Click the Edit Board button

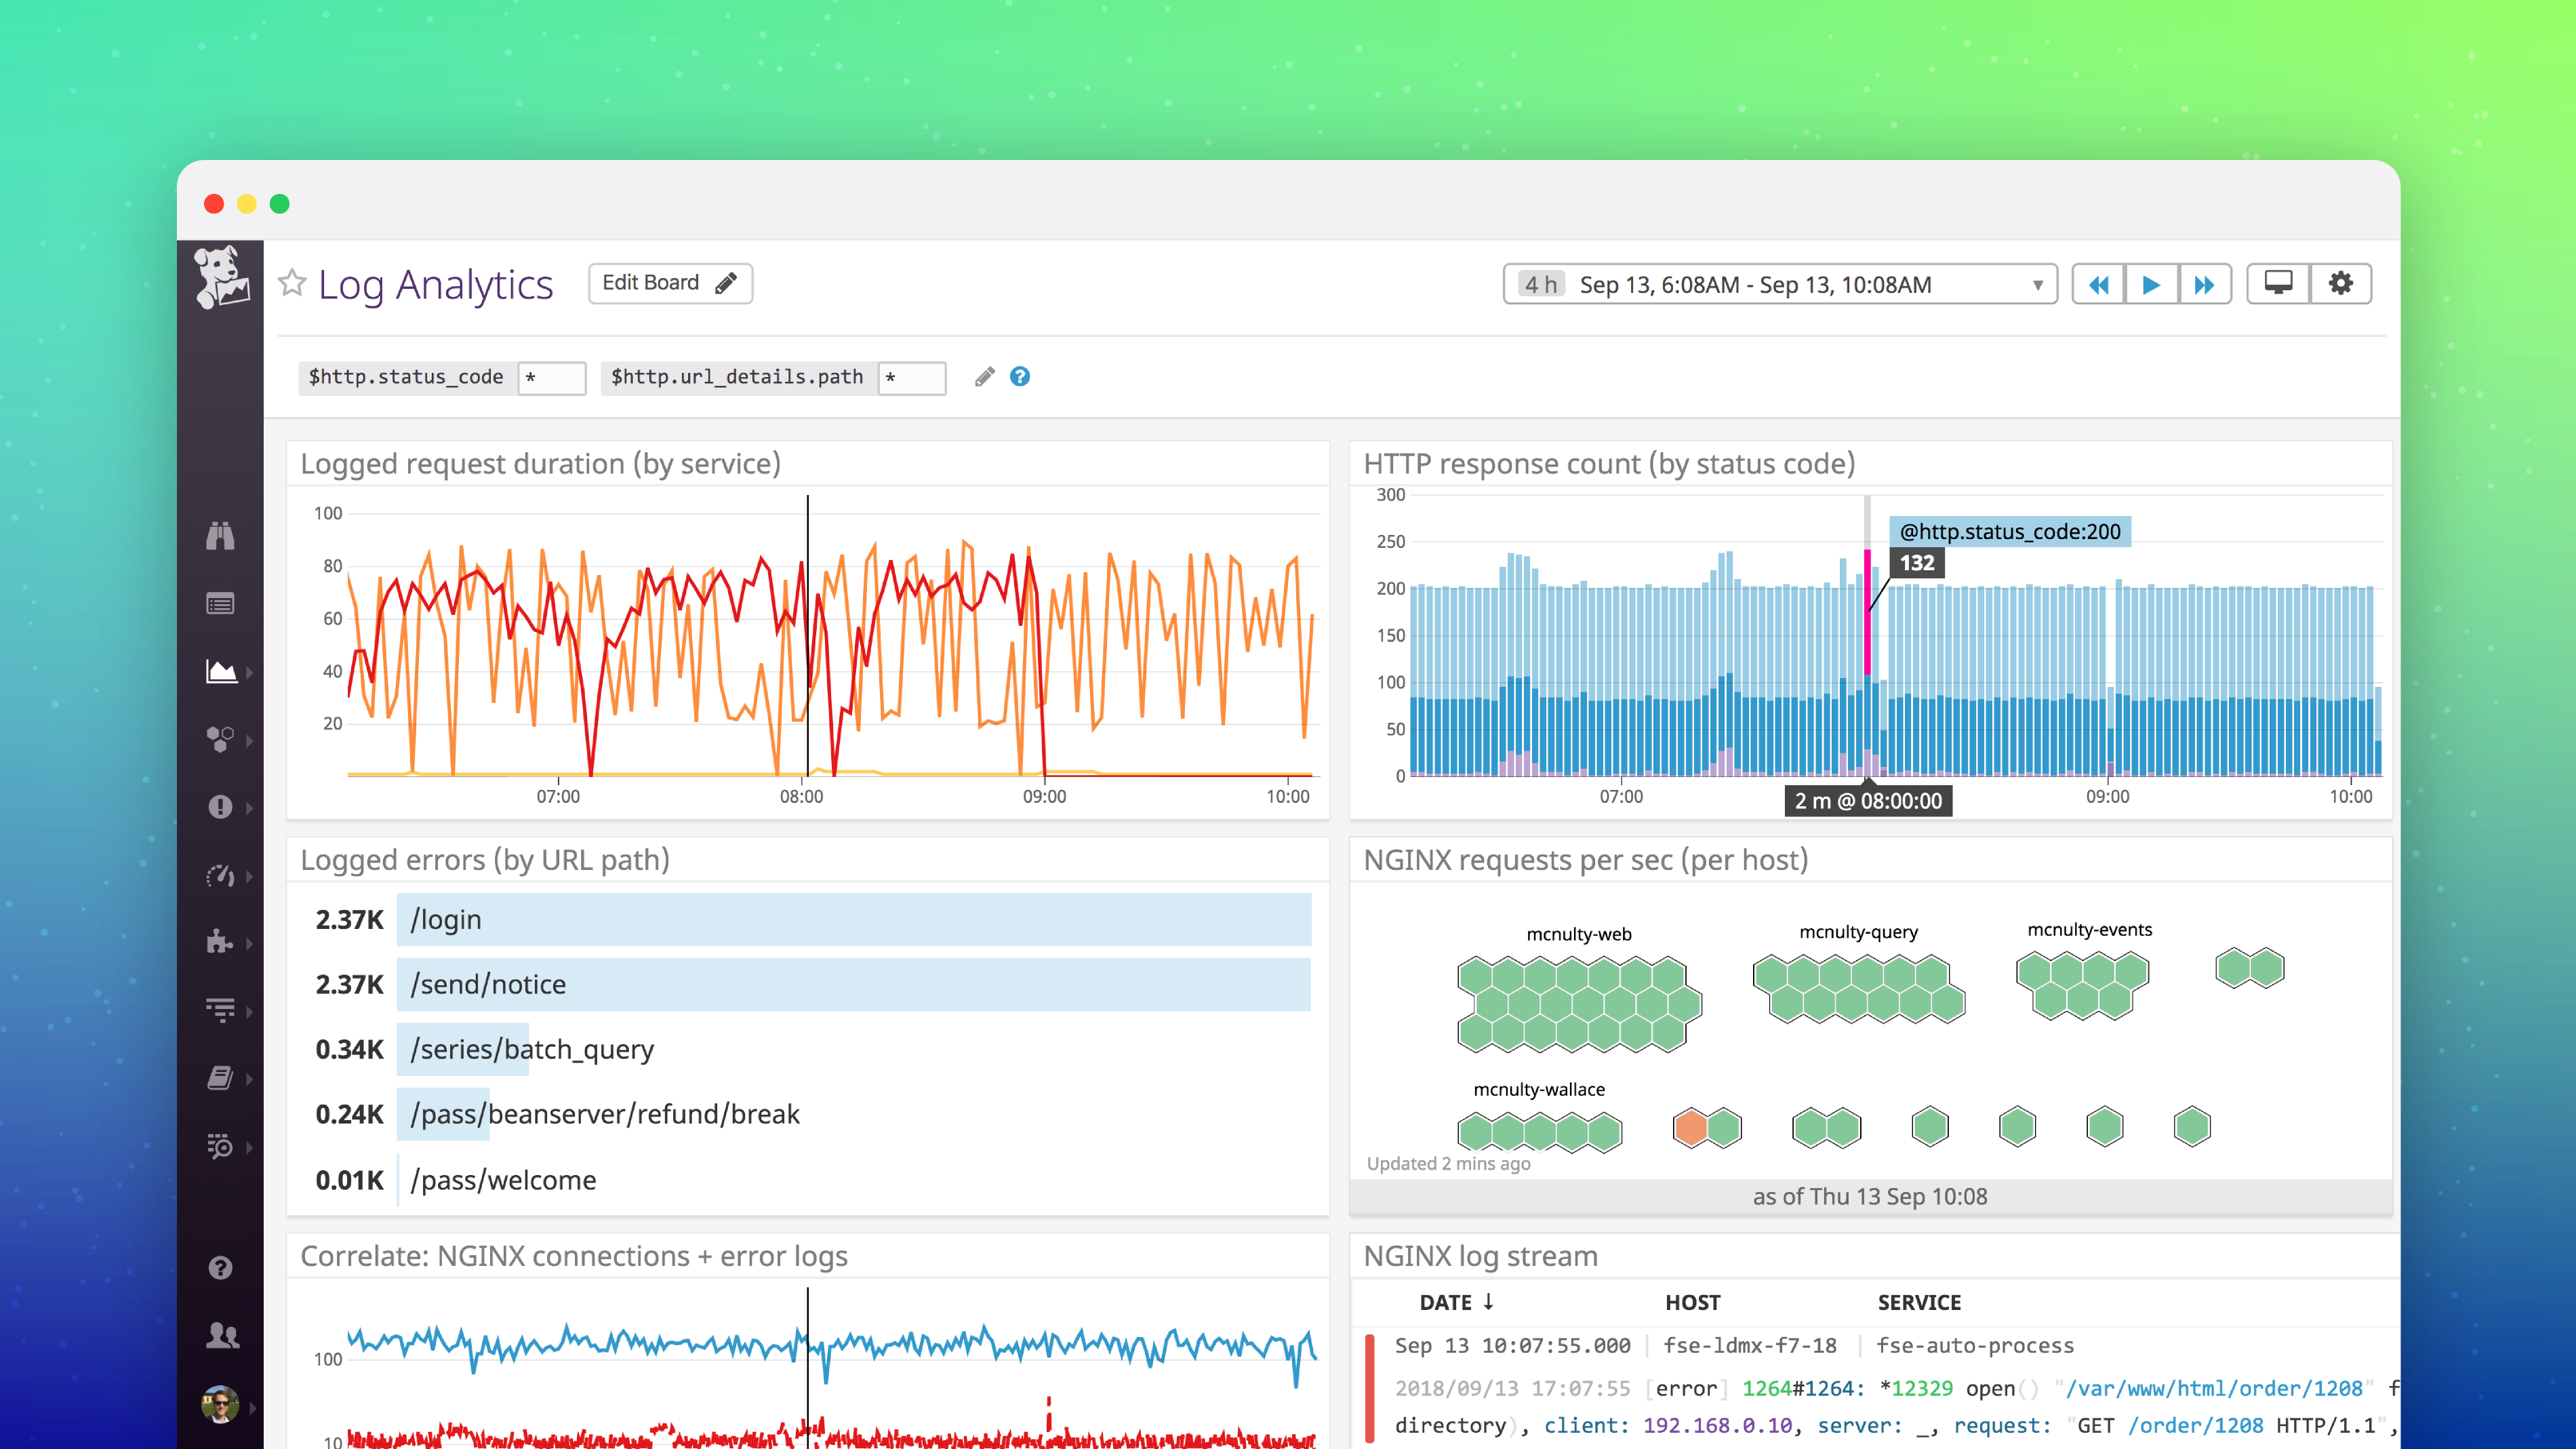tap(669, 282)
